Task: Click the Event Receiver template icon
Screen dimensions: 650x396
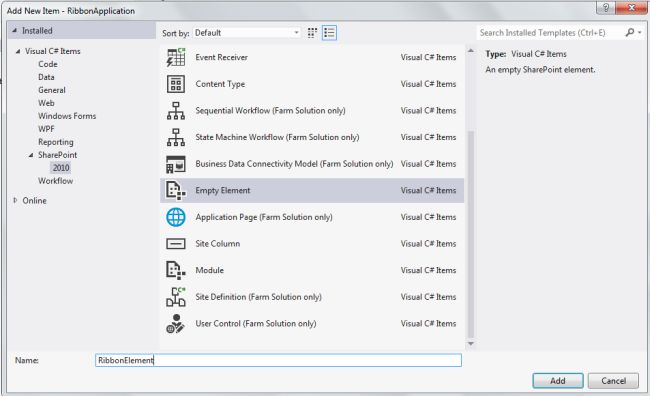Action: tap(176, 57)
